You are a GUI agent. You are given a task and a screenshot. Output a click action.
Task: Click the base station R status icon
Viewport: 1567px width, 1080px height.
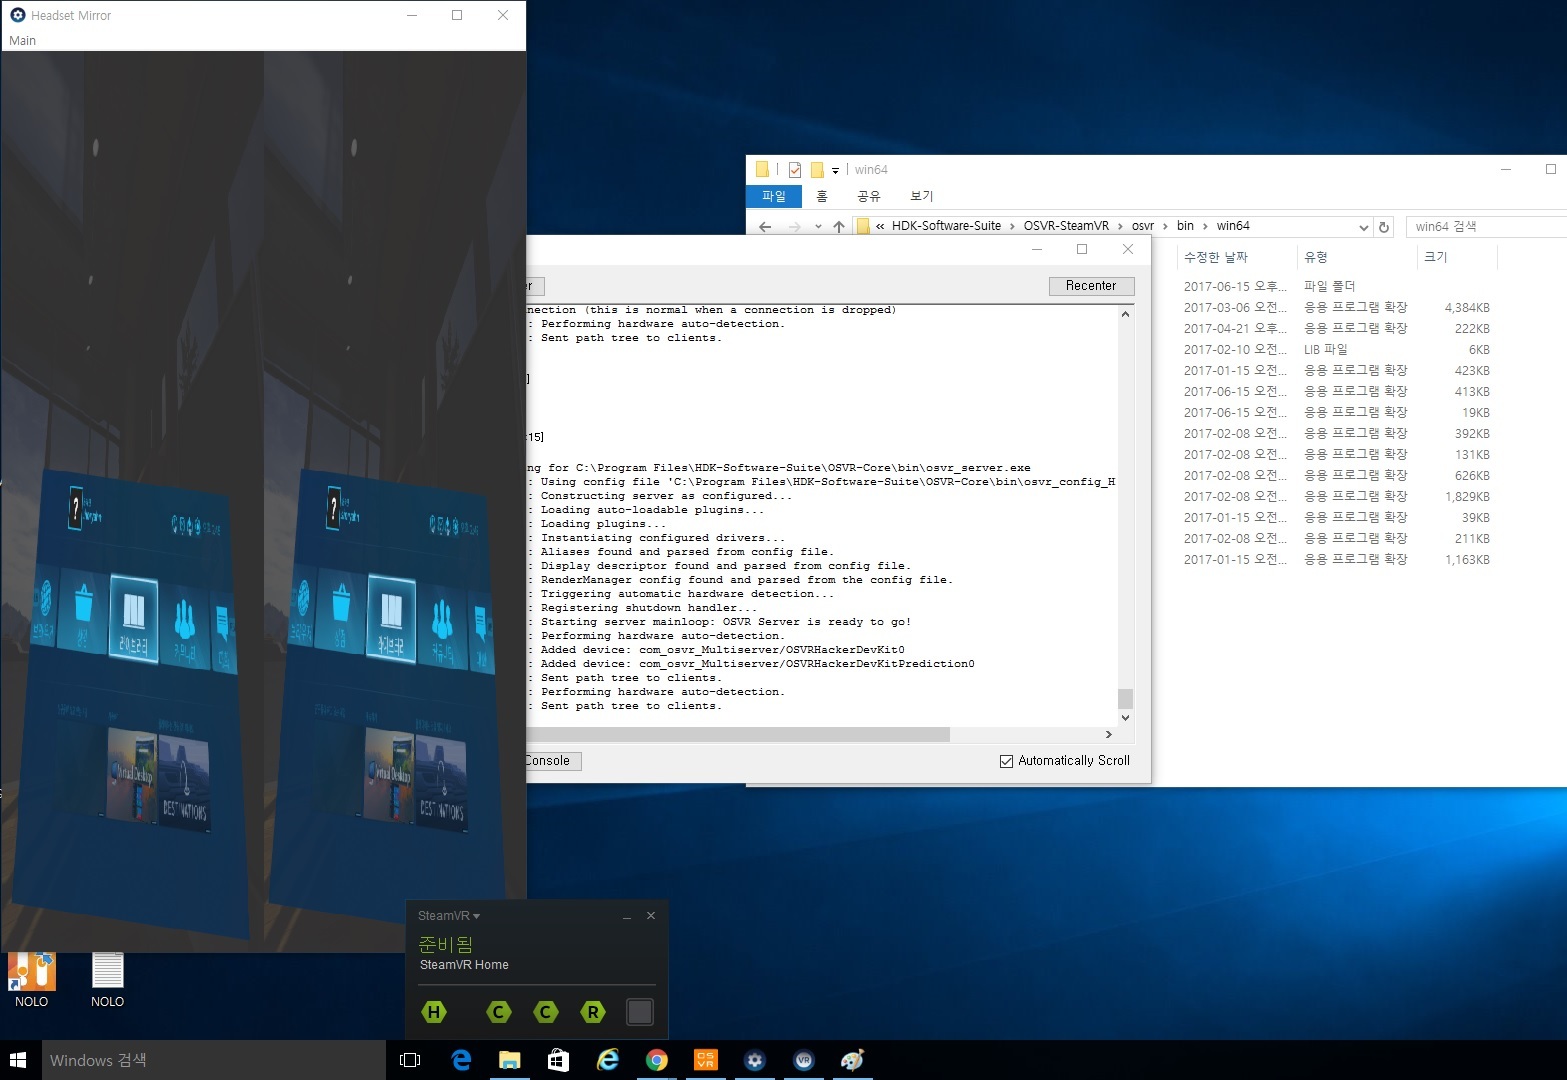tap(593, 1012)
